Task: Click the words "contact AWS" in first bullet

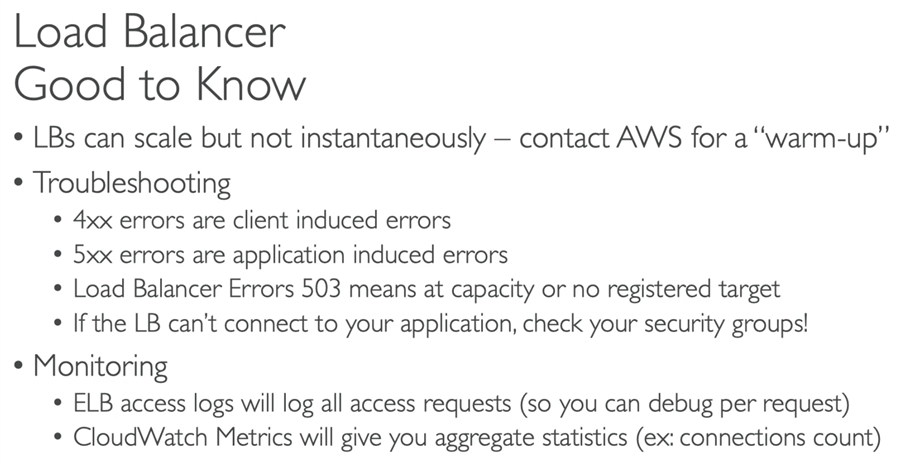Action: 601,139
